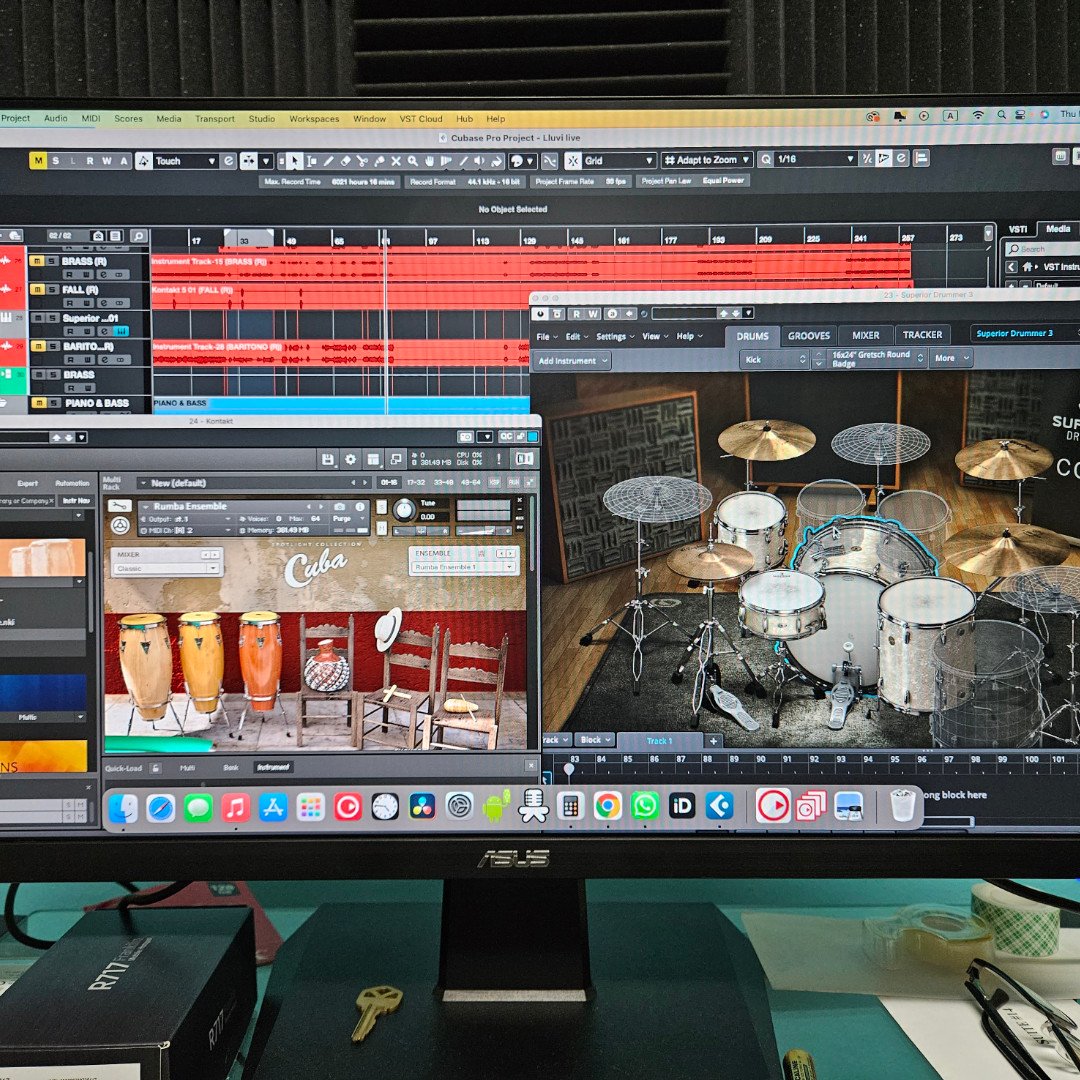
Task: Launch Google Chrome from the dock
Action: tap(608, 806)
